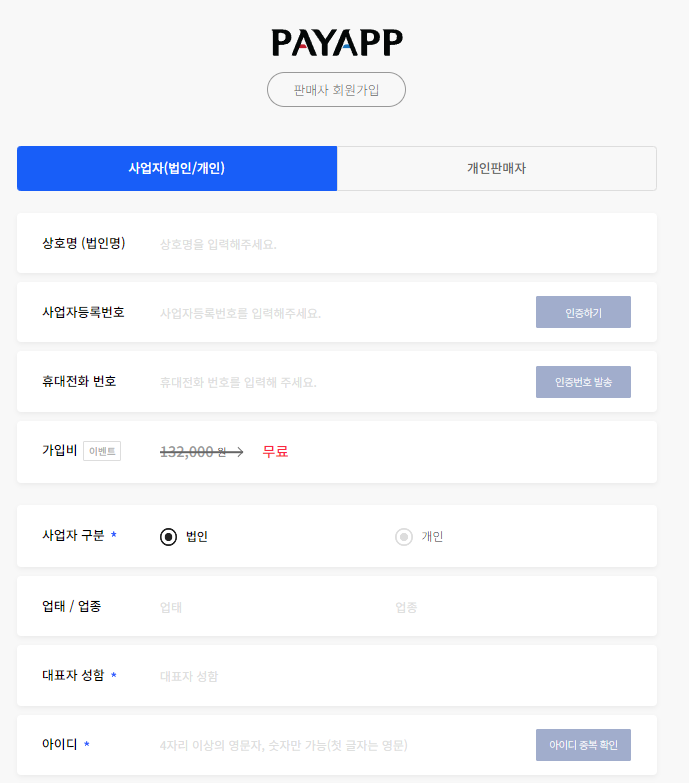Click the 판매자 회원가입 pill button
The height and width of the screenshot is (783, 689).
point(337,90)
